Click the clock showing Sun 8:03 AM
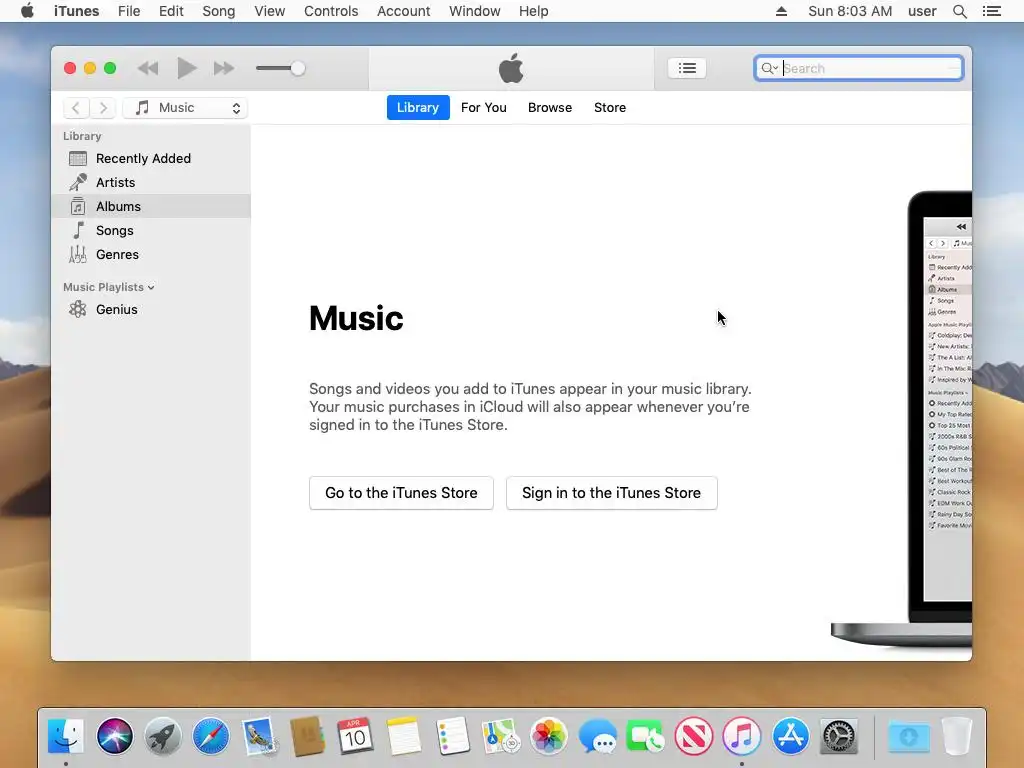The width and height of the screenshot is (1024, 768). pyautogui.click(x=850, y=11)
